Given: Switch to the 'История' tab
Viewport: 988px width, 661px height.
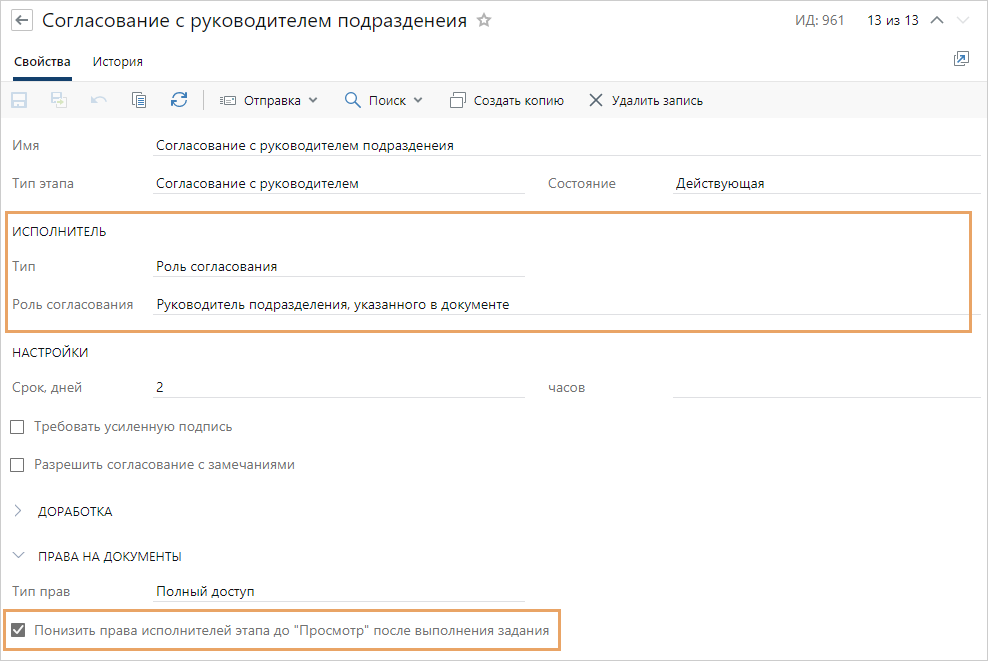Looking at the screenshot, I should [x=118, y=62].
